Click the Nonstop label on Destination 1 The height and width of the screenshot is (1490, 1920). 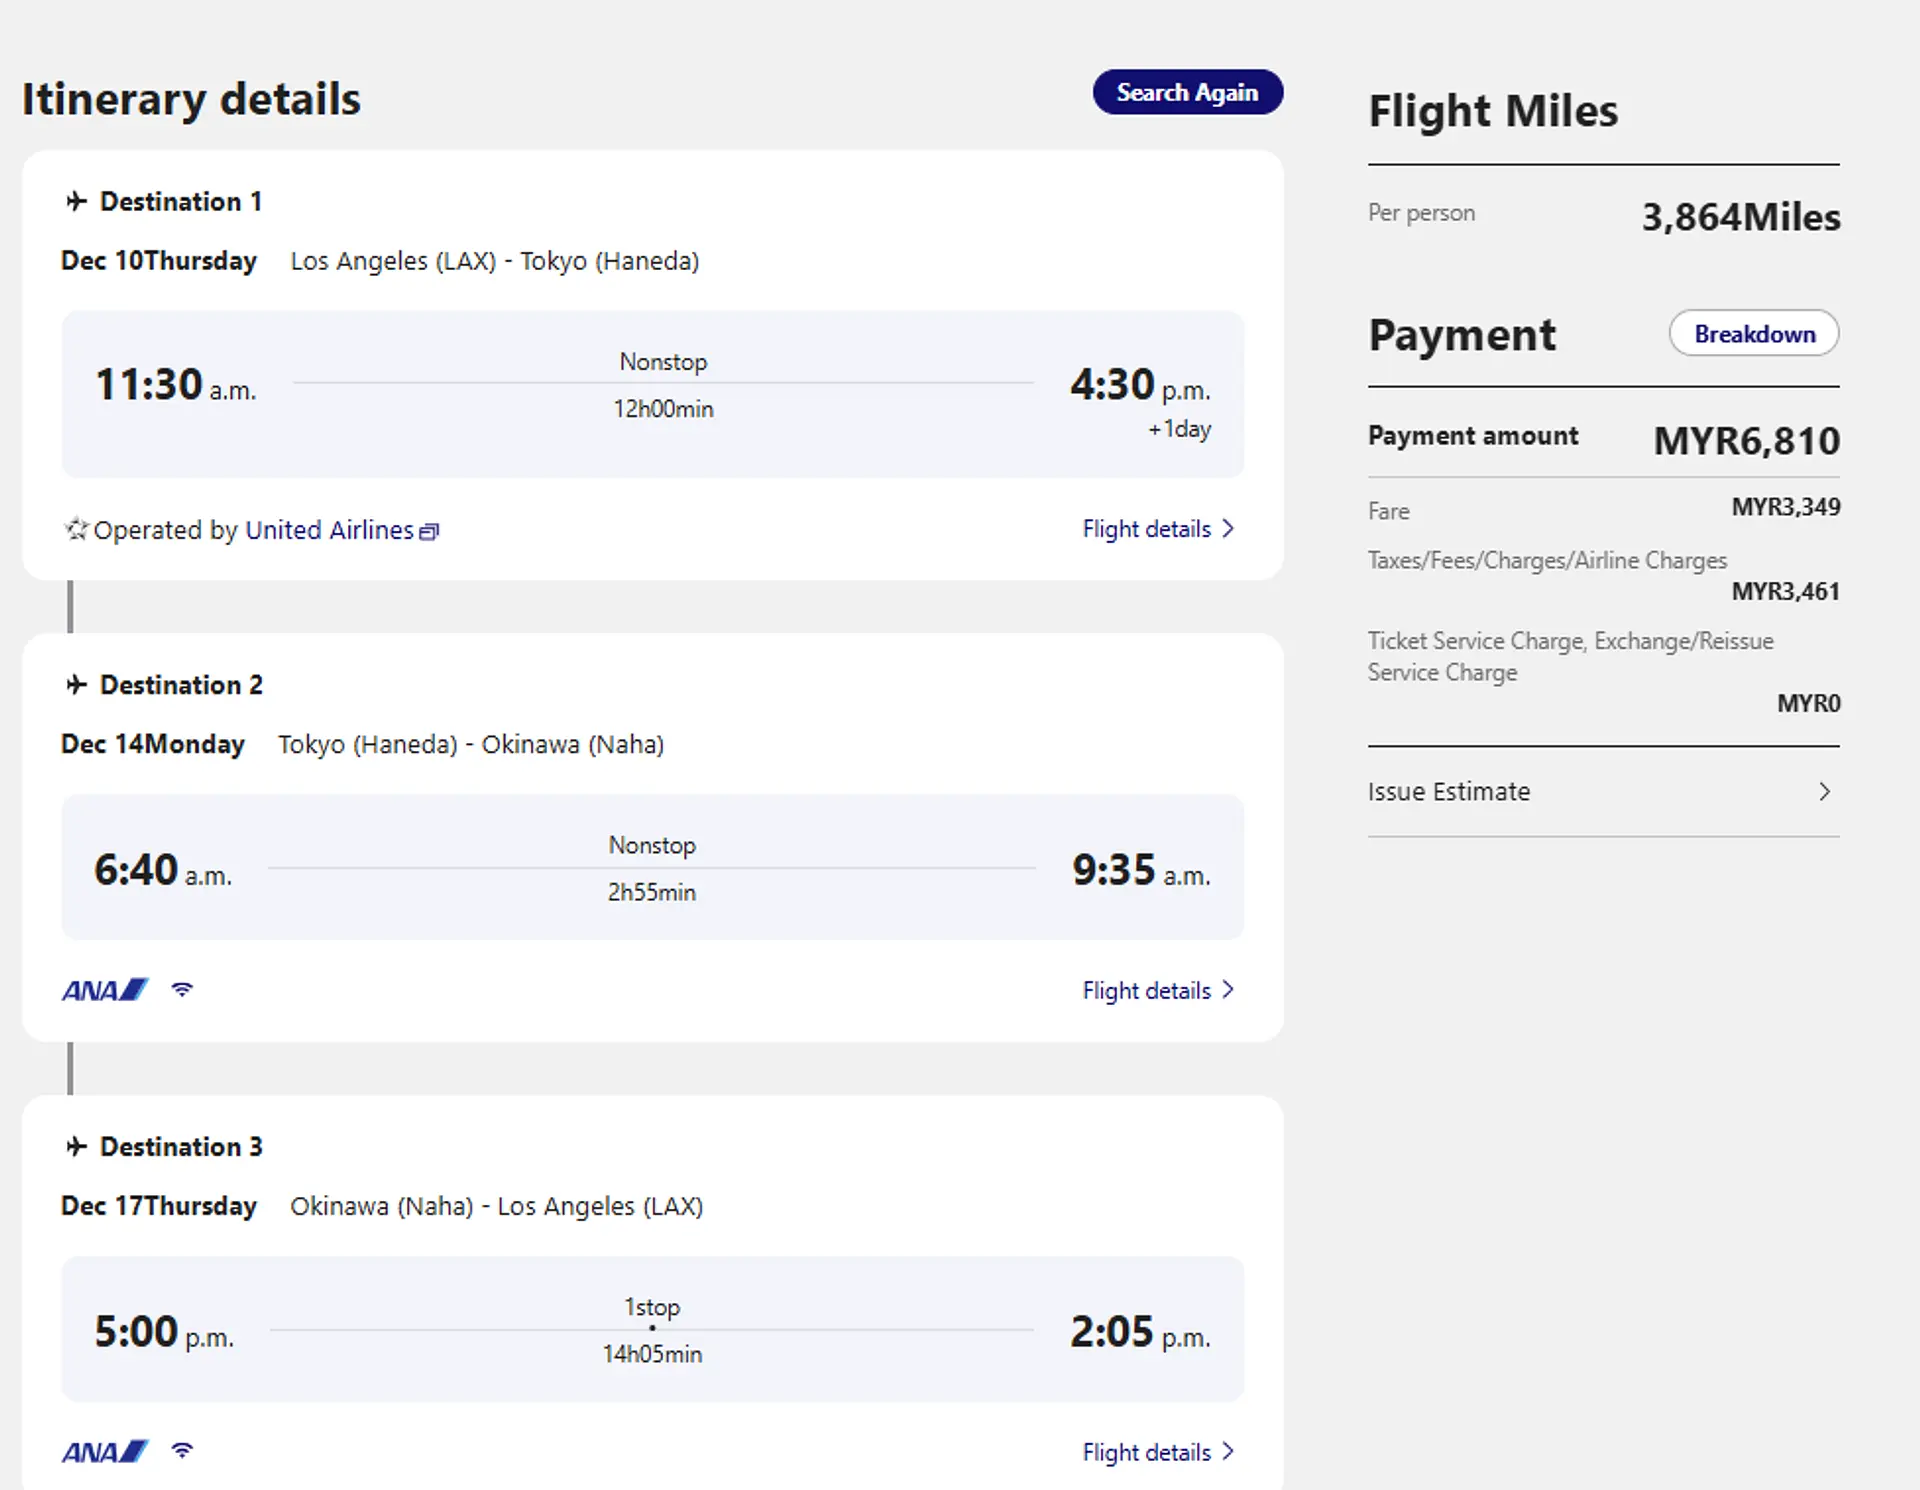[x=663, y=362]
